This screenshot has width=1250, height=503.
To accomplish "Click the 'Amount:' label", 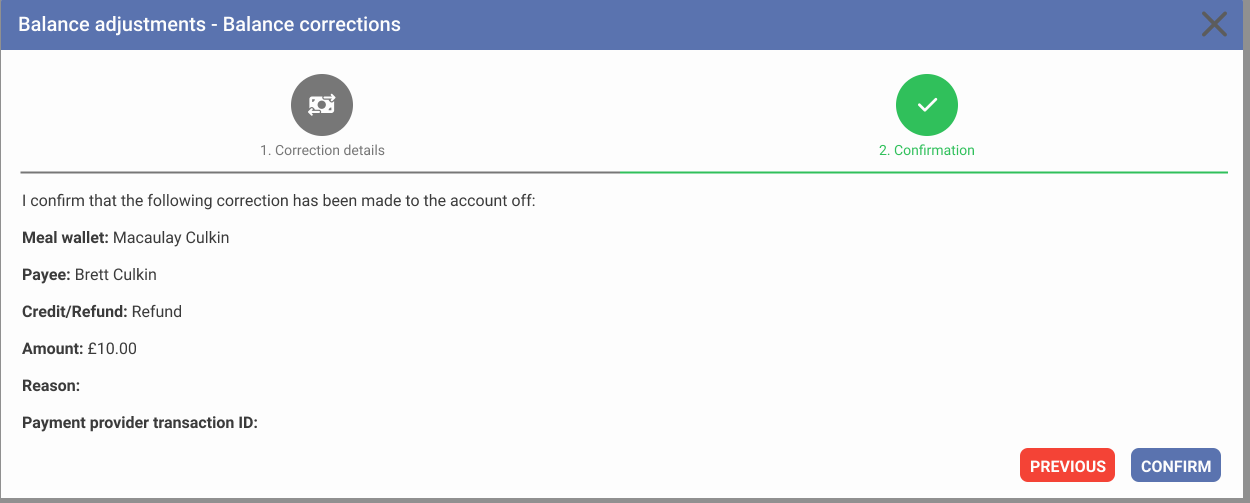I will [x=52, y=349].
